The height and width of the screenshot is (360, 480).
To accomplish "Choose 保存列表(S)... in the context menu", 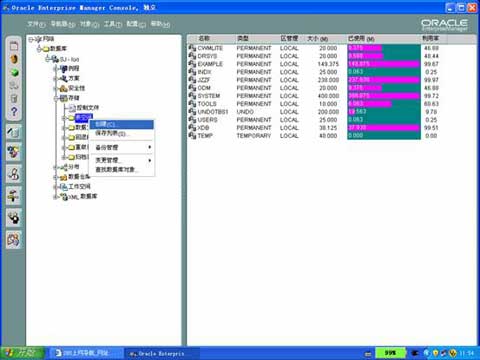I will tap(122, 133).
